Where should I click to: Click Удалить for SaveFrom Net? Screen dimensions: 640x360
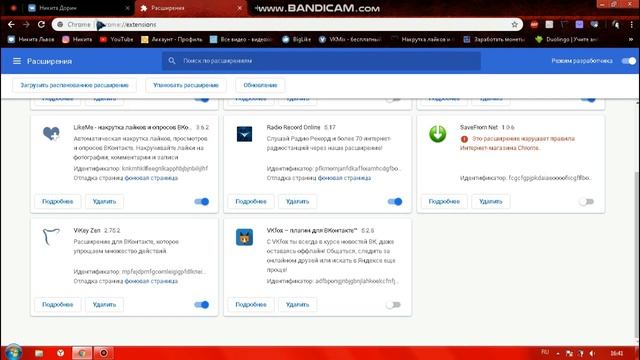pyautogui.click(x=491, y=201)
